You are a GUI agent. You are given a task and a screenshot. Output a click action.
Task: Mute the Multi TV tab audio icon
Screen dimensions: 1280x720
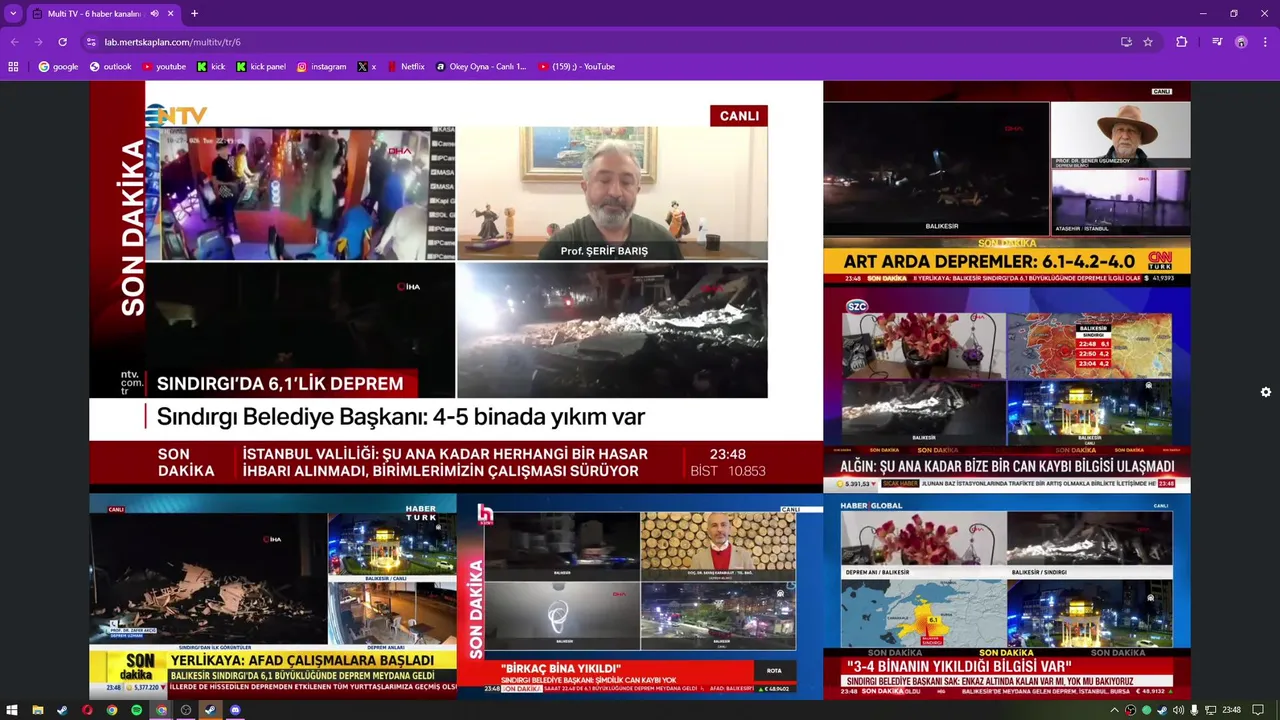154,14
